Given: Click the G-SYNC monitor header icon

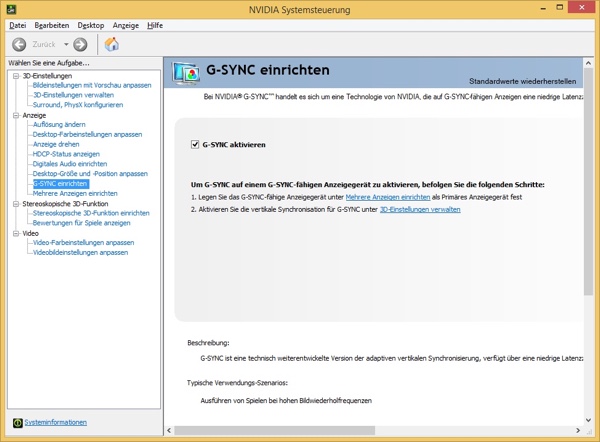Looking at the screenshot, I should click(186, 73).
